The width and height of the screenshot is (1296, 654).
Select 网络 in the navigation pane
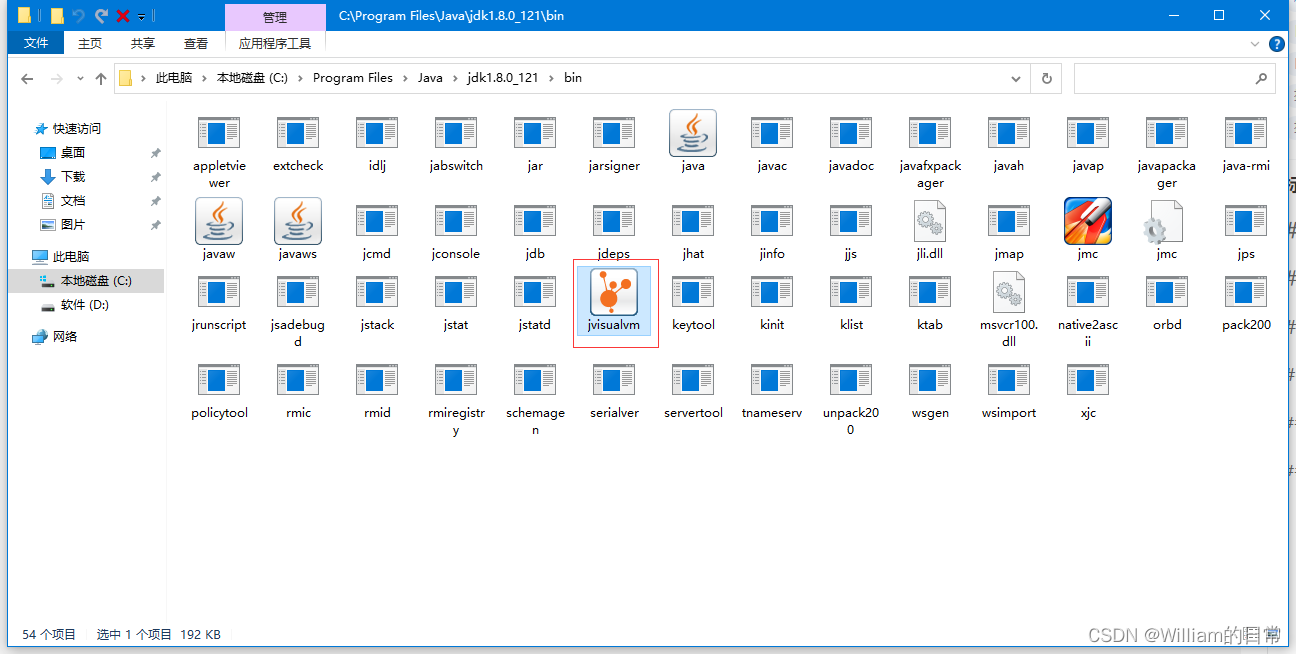pos(65,337)
